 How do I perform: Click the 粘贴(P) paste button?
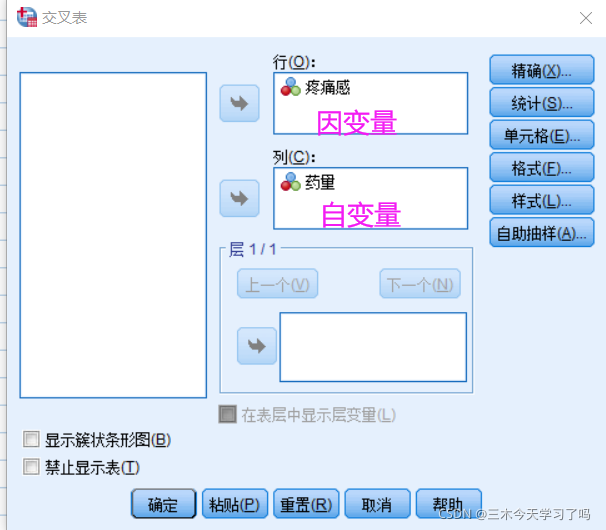(235, 503)
